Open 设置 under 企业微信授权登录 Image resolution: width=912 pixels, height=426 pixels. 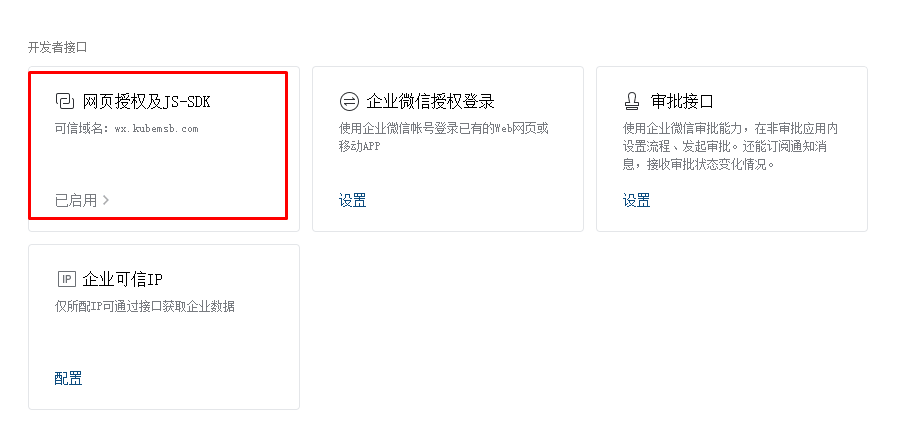point(352,201)
